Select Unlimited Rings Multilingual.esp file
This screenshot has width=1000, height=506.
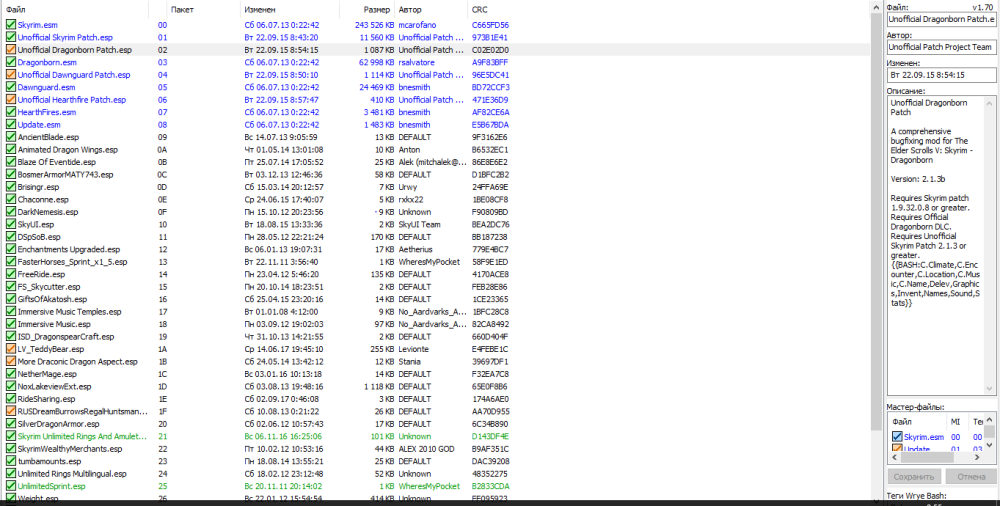(72, 473)
